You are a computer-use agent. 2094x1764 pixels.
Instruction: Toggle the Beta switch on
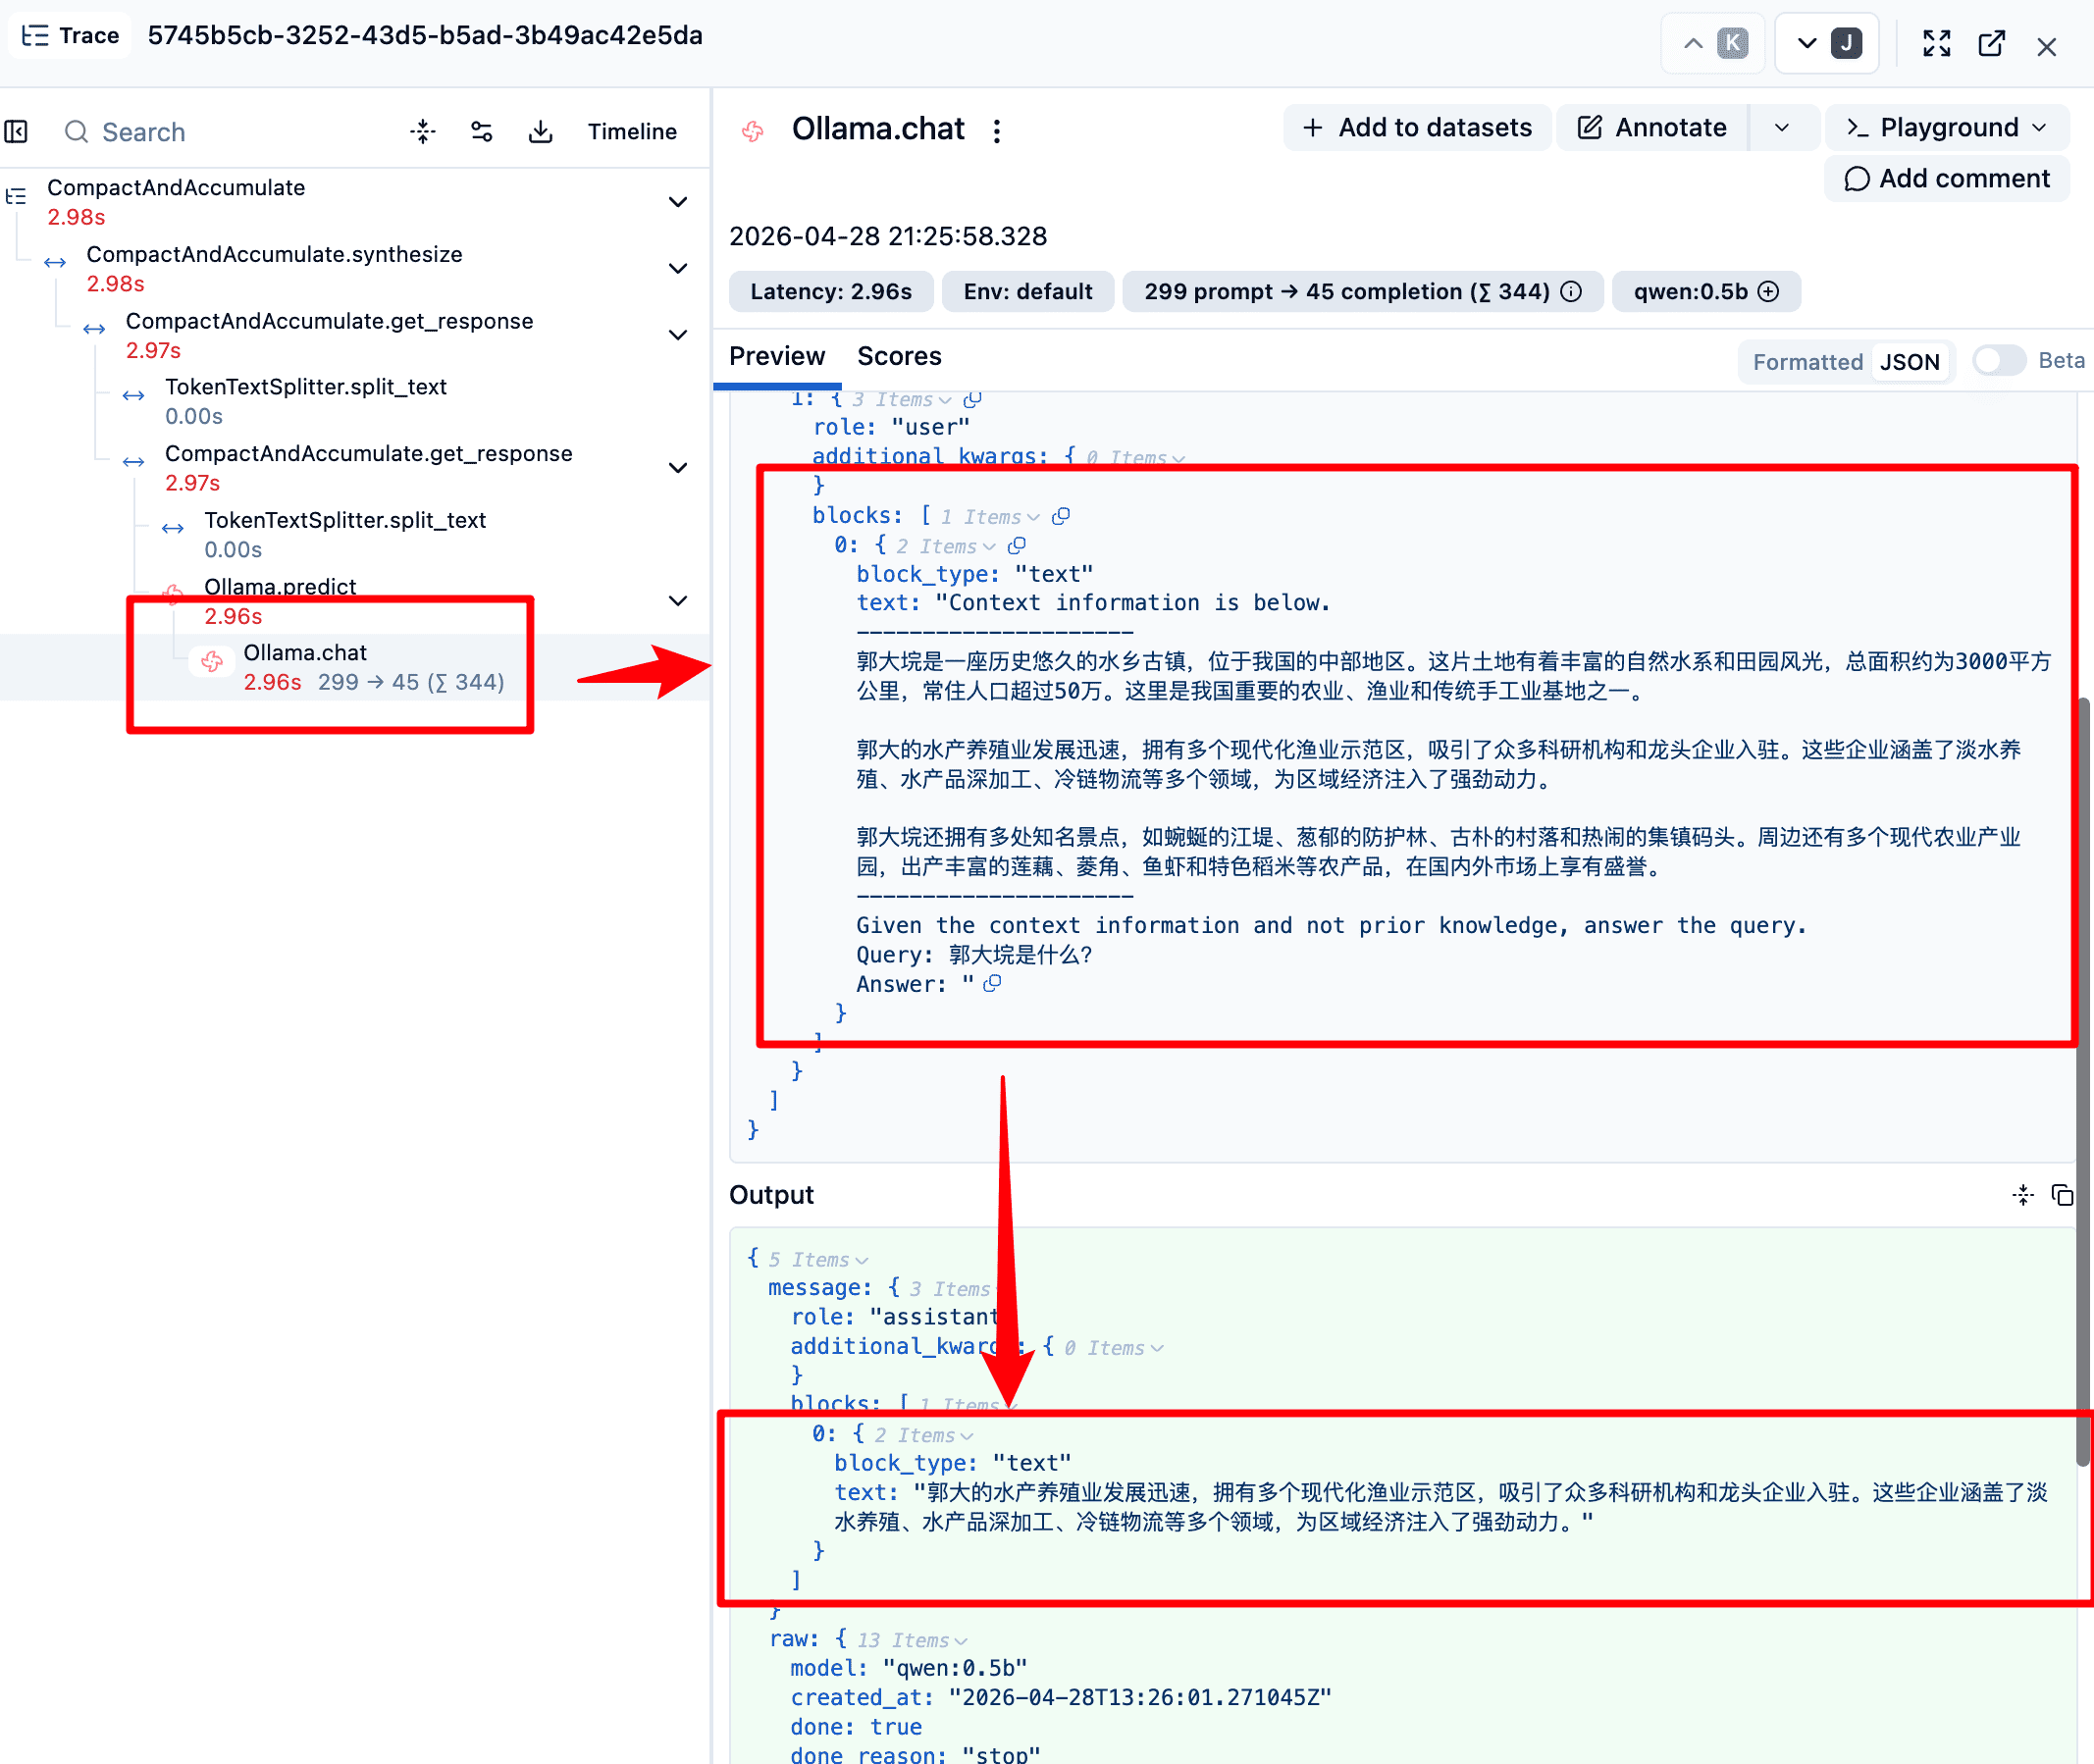(x=1999, y=360)
